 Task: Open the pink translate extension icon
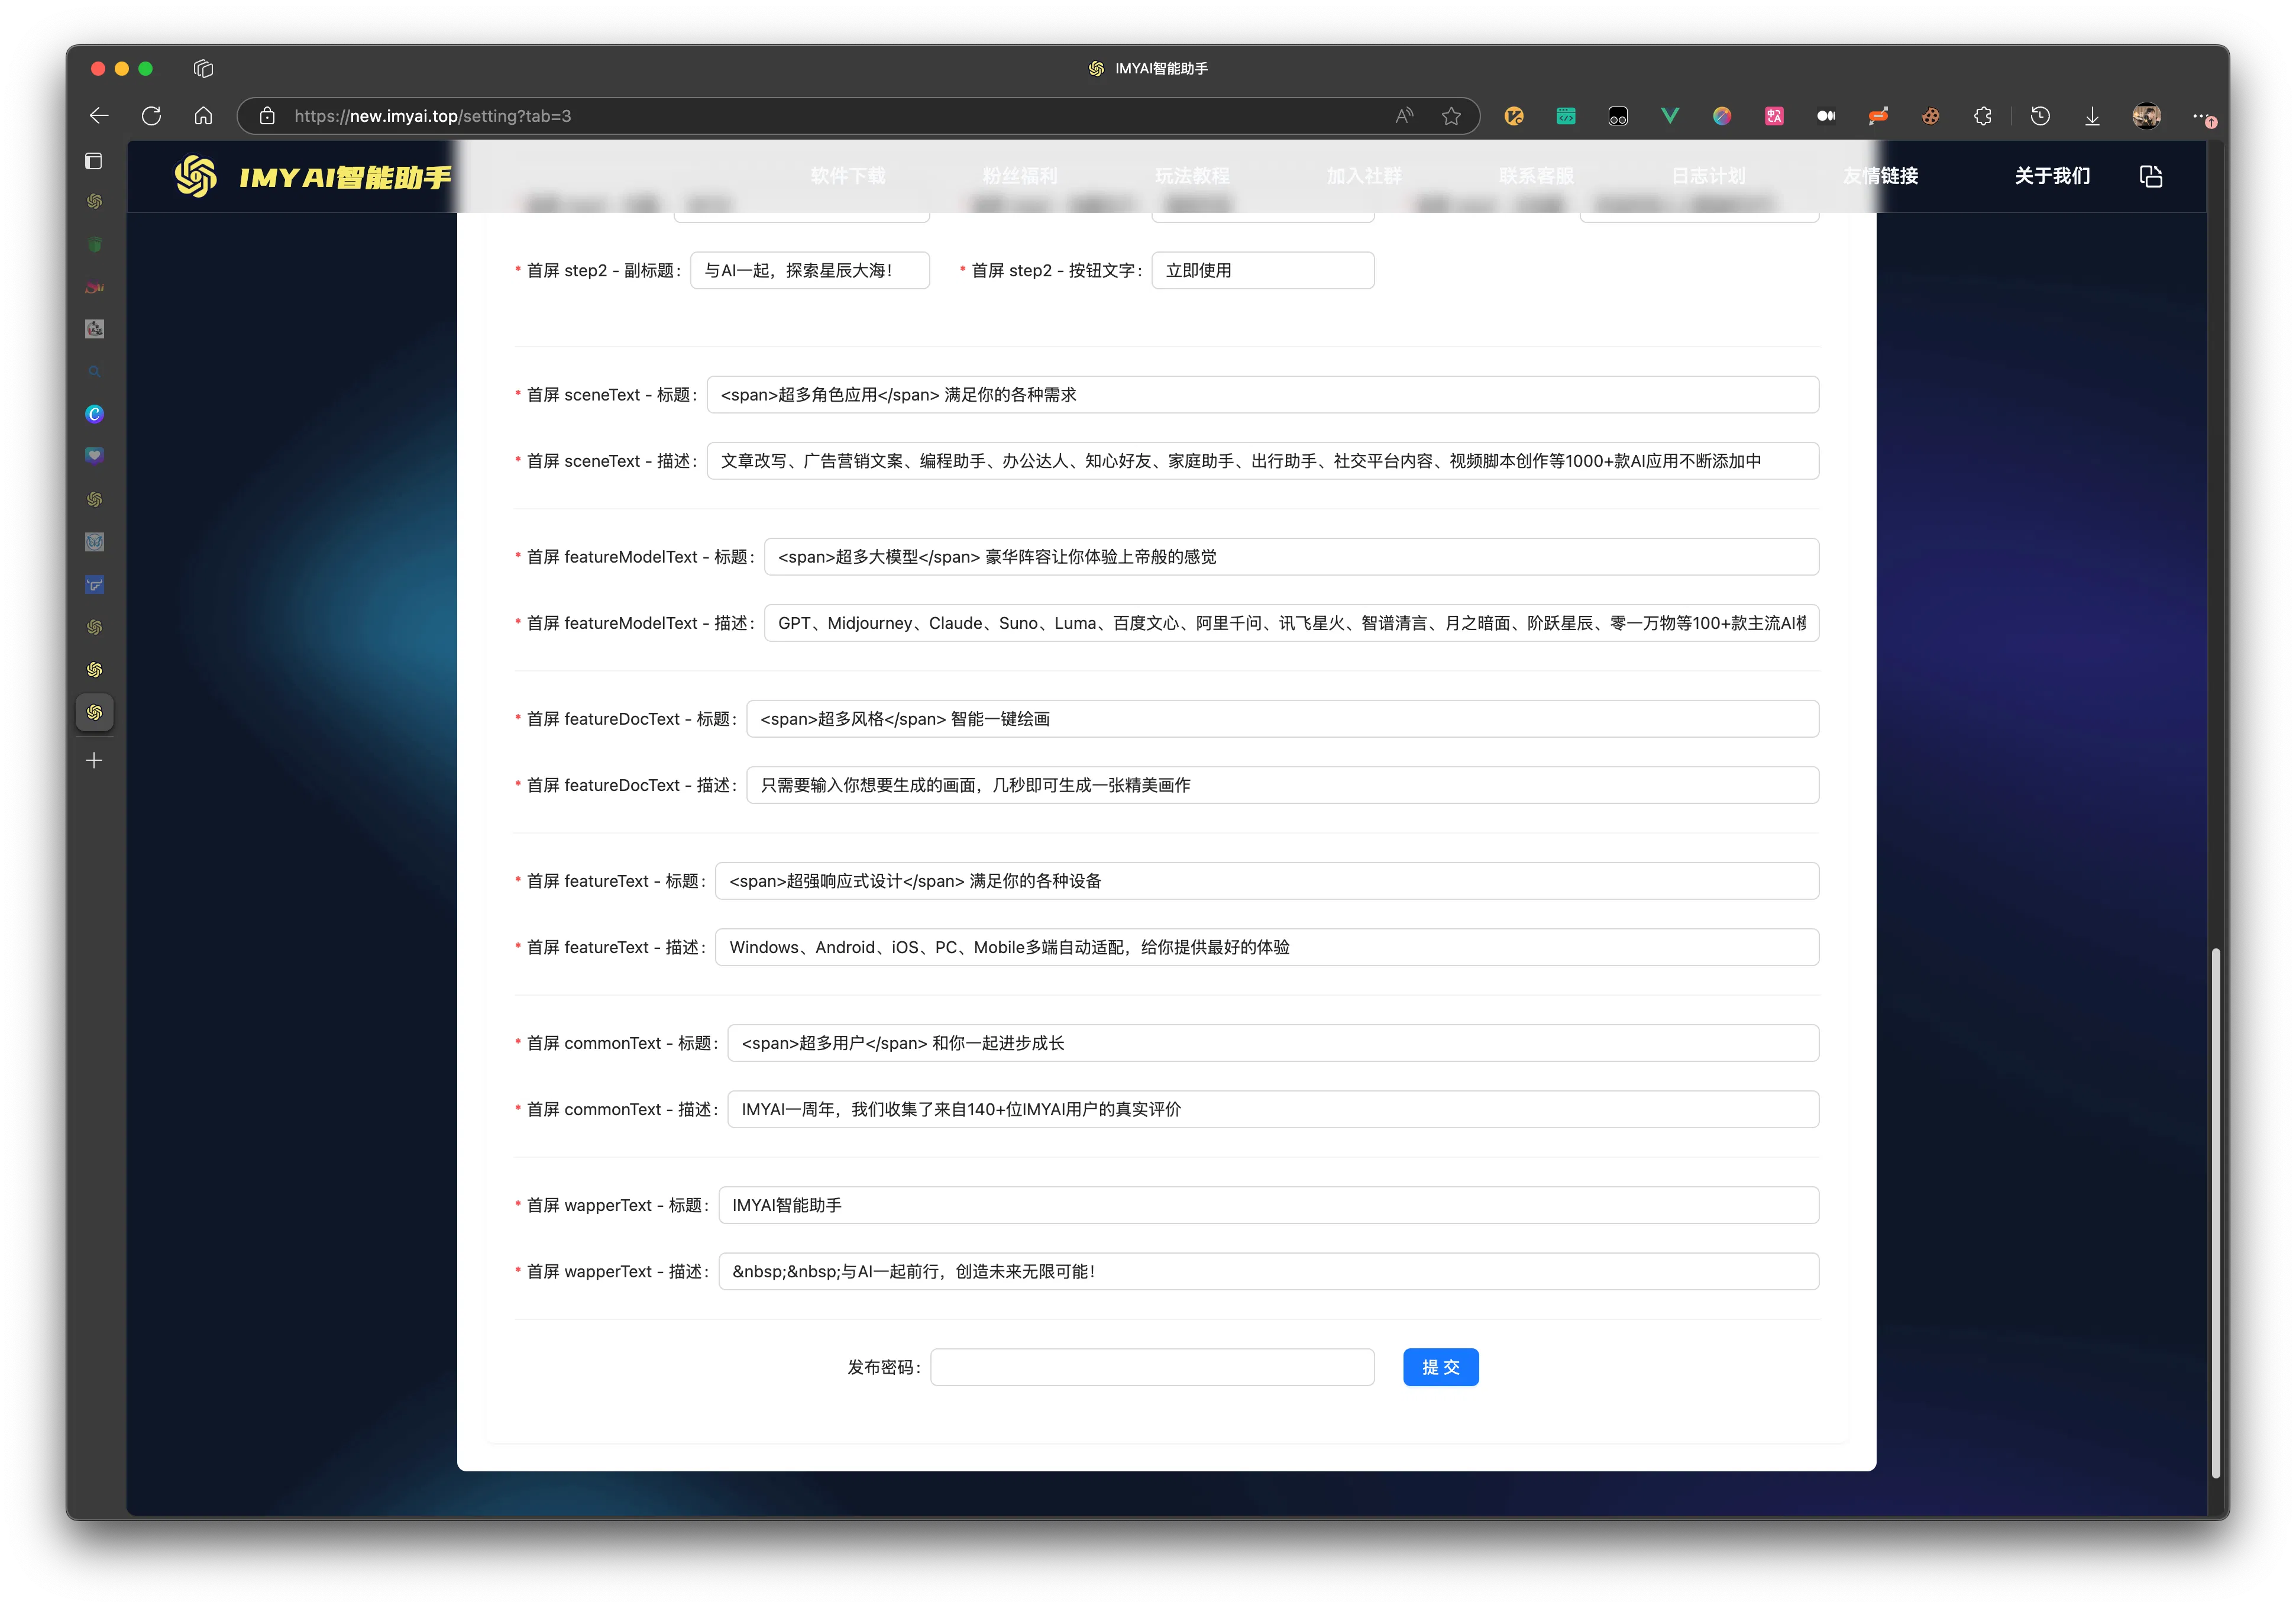point(1774,116)
